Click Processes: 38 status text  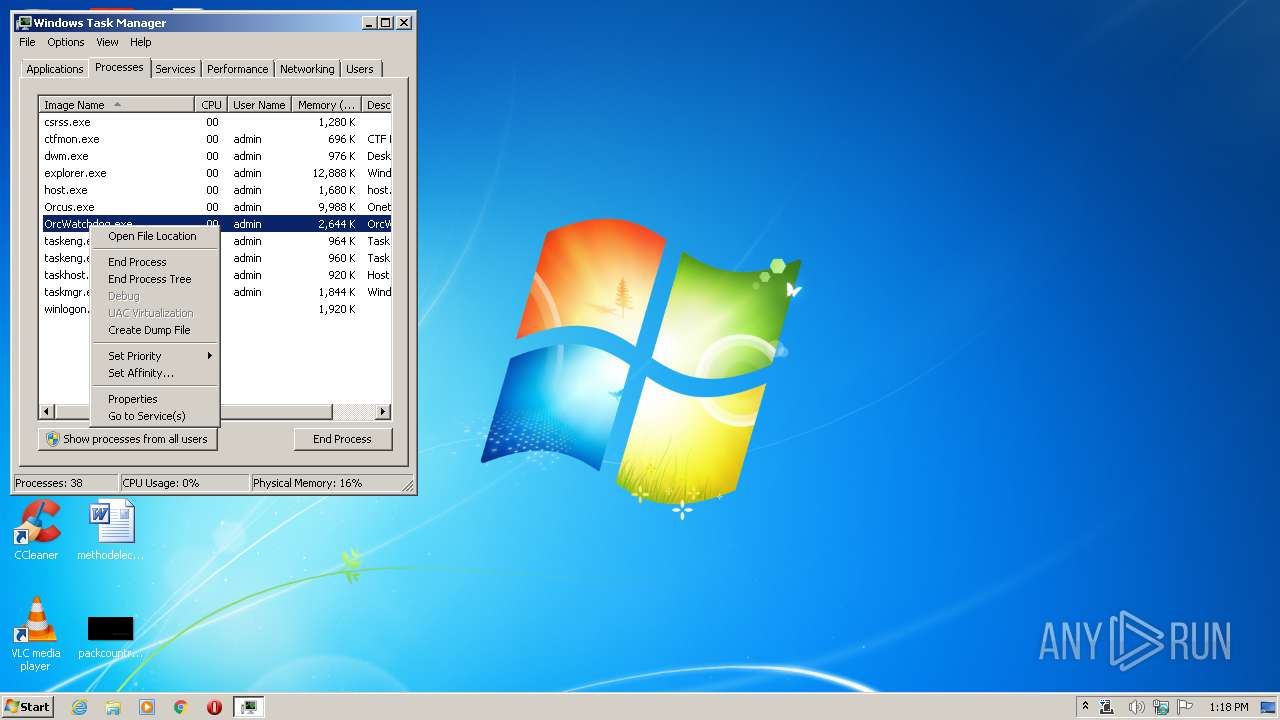point(49,483)
